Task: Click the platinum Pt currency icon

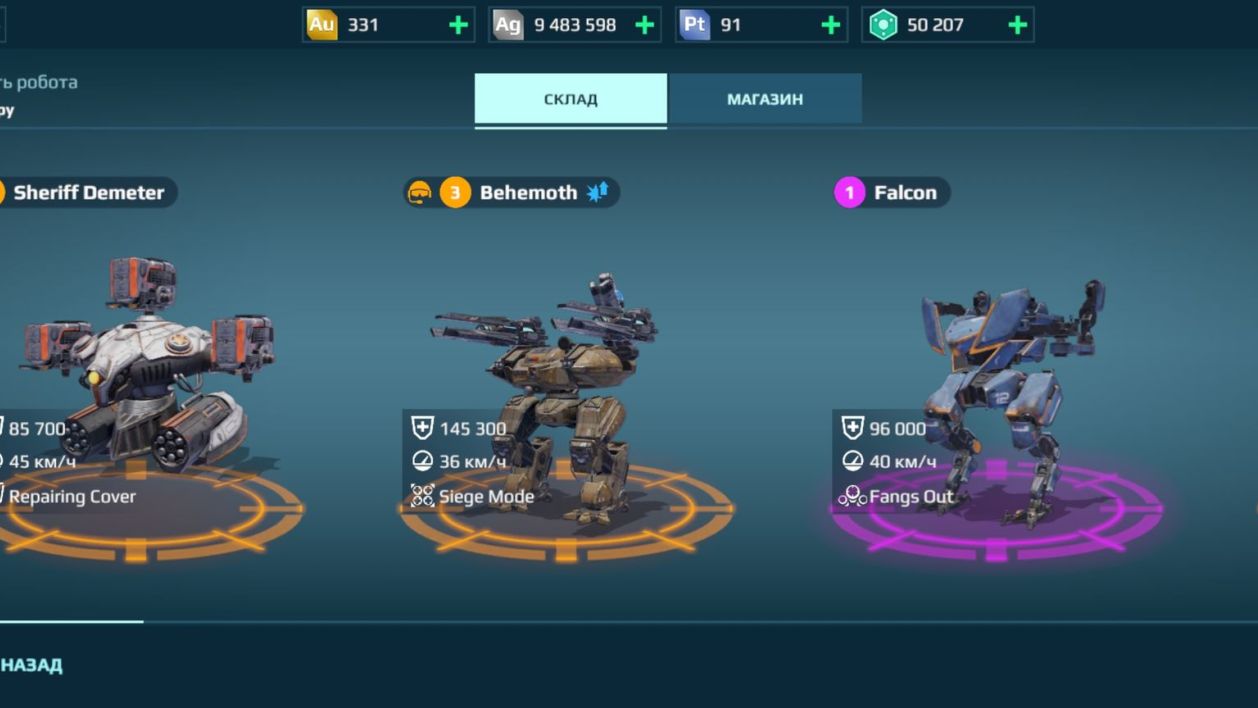Action: [694, 25]
